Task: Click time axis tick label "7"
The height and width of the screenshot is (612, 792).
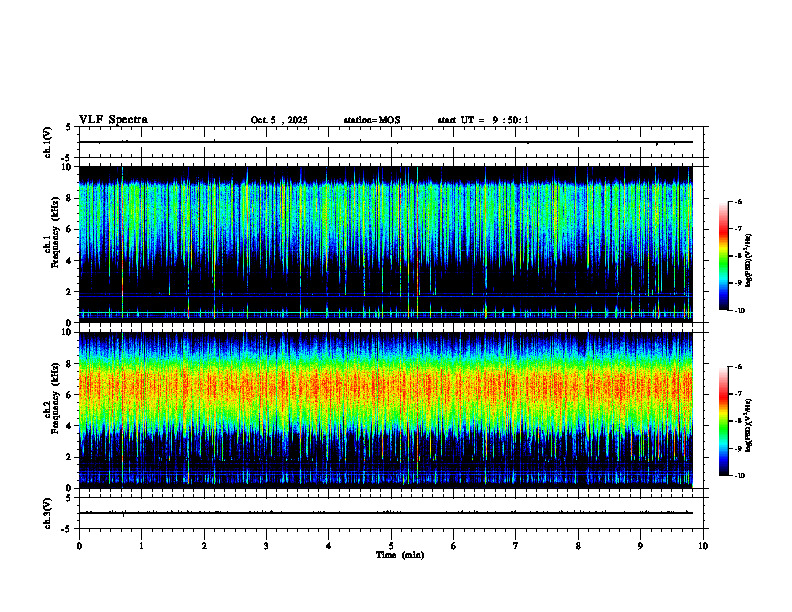Action: click(516, 546)
